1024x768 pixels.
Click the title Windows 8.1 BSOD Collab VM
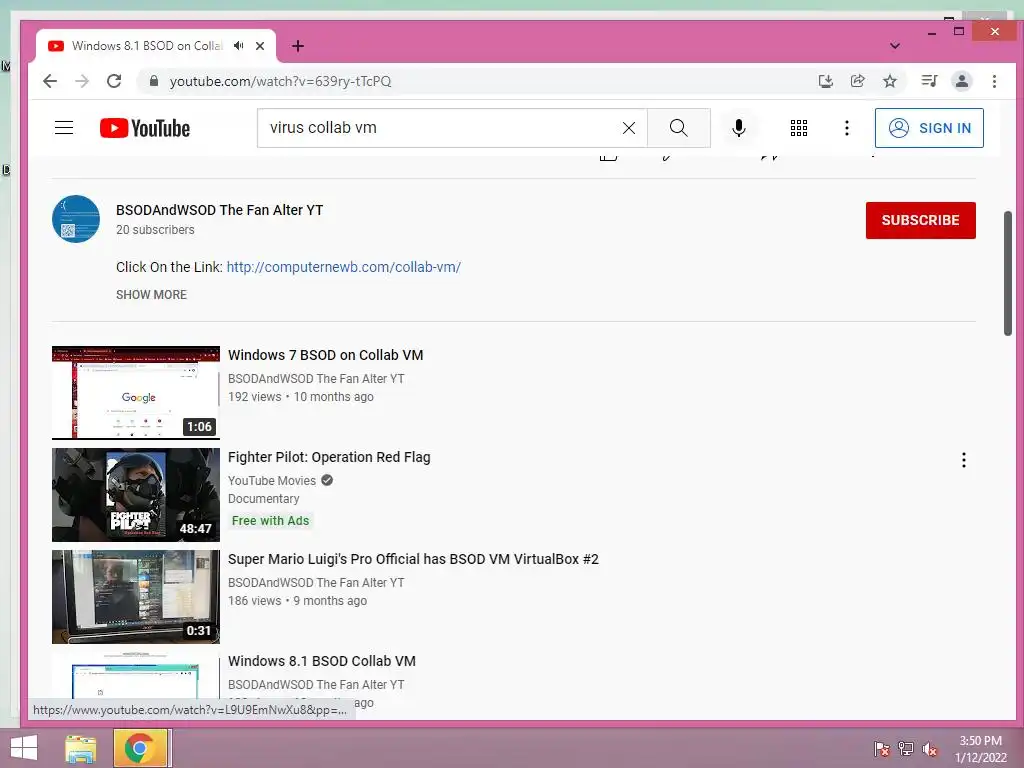point(321,661)
